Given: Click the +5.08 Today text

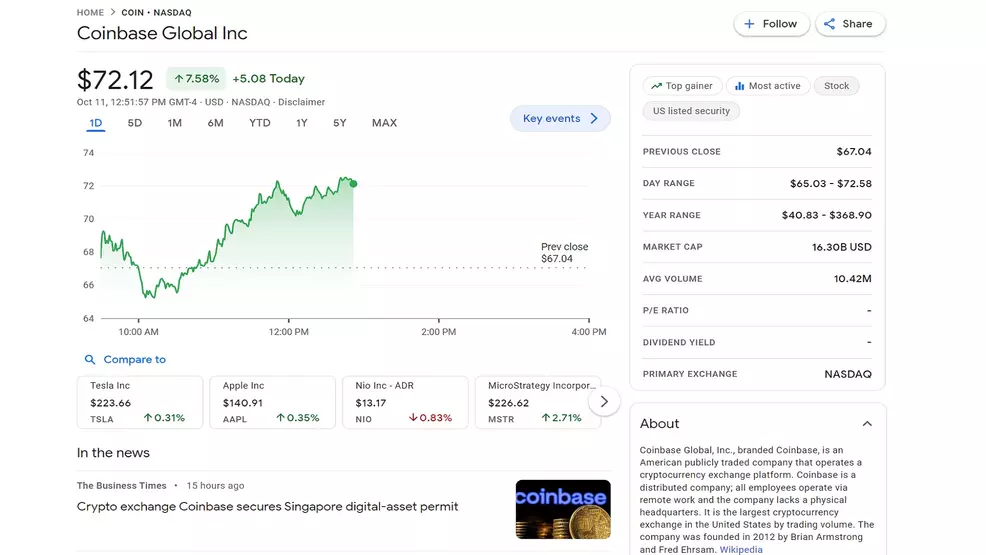Looking at the screenshot, I should (x=269, y=79).
